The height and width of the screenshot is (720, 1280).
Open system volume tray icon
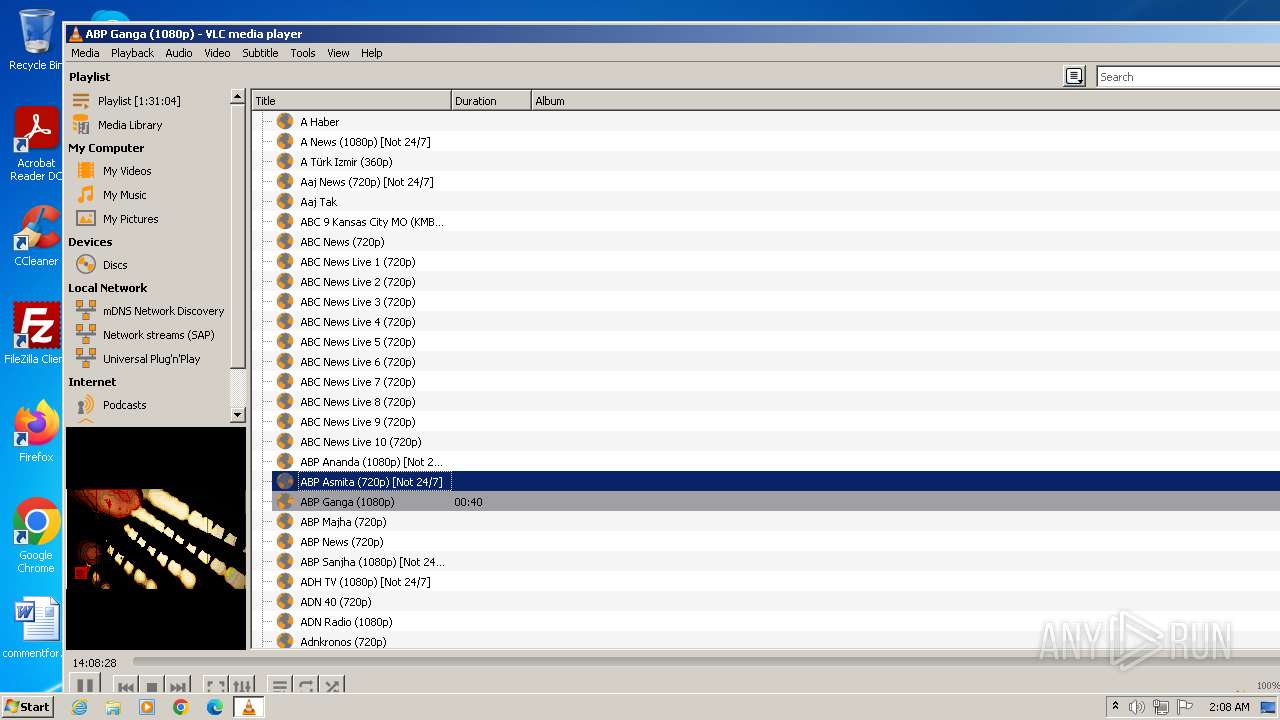pos(1136,707)
